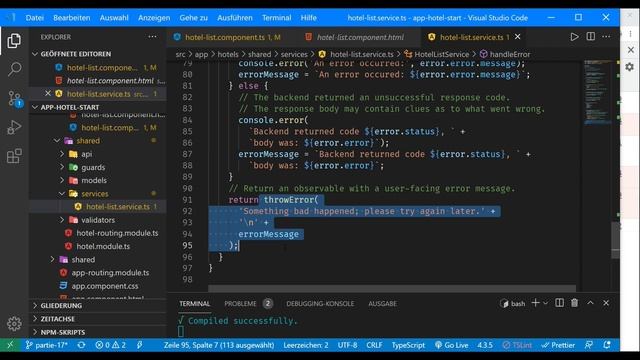Open feedback icon in status bar
This screenshot has width=640, height=360.
click(589, 345)
